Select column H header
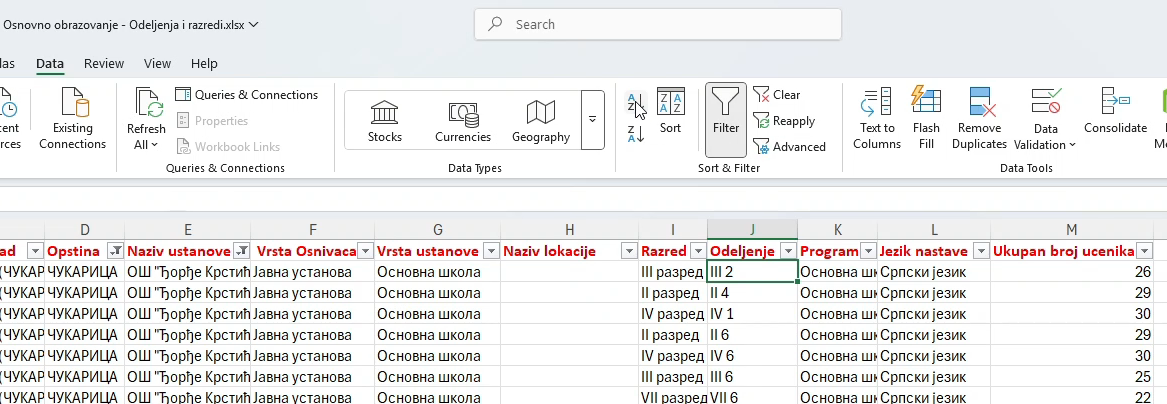This screenshot has height=404, width=1167. coord(569,230)
